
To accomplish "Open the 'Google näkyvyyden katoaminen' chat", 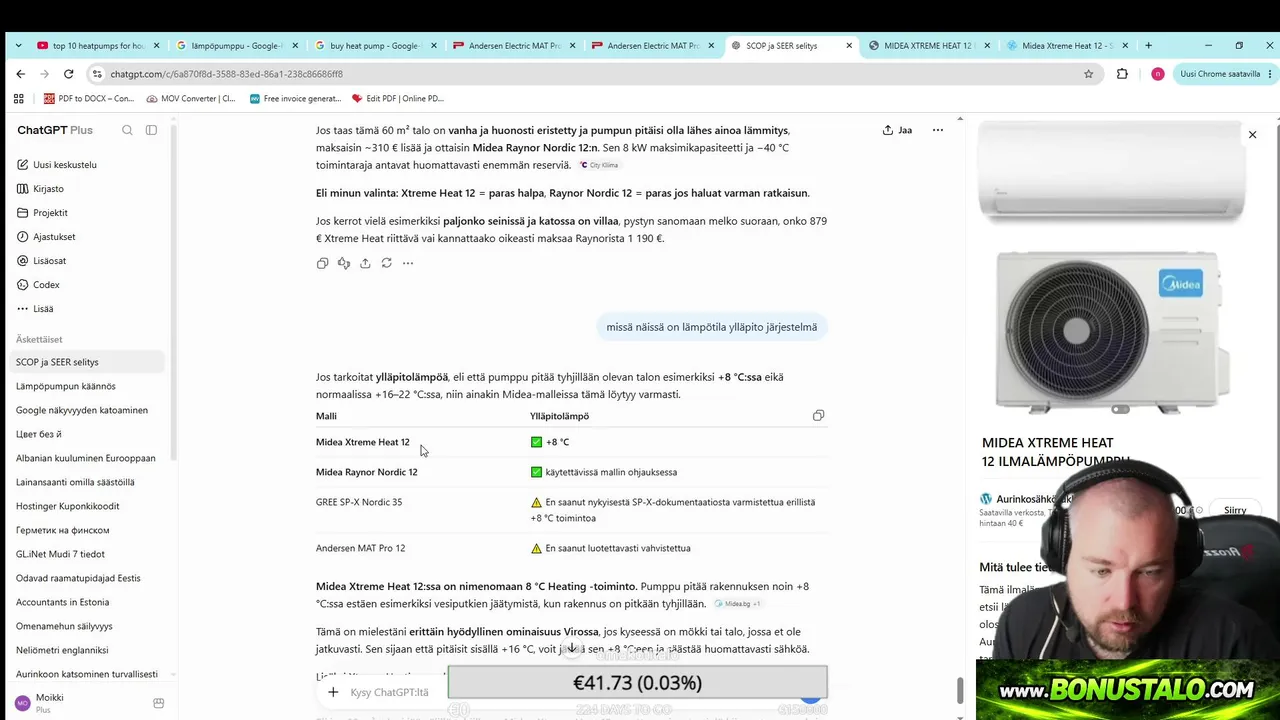I will coord(88,410).
